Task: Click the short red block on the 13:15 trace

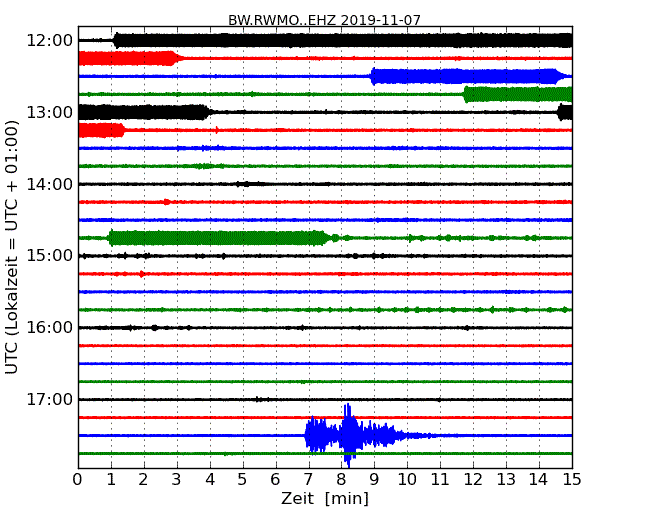Action: 102,130
